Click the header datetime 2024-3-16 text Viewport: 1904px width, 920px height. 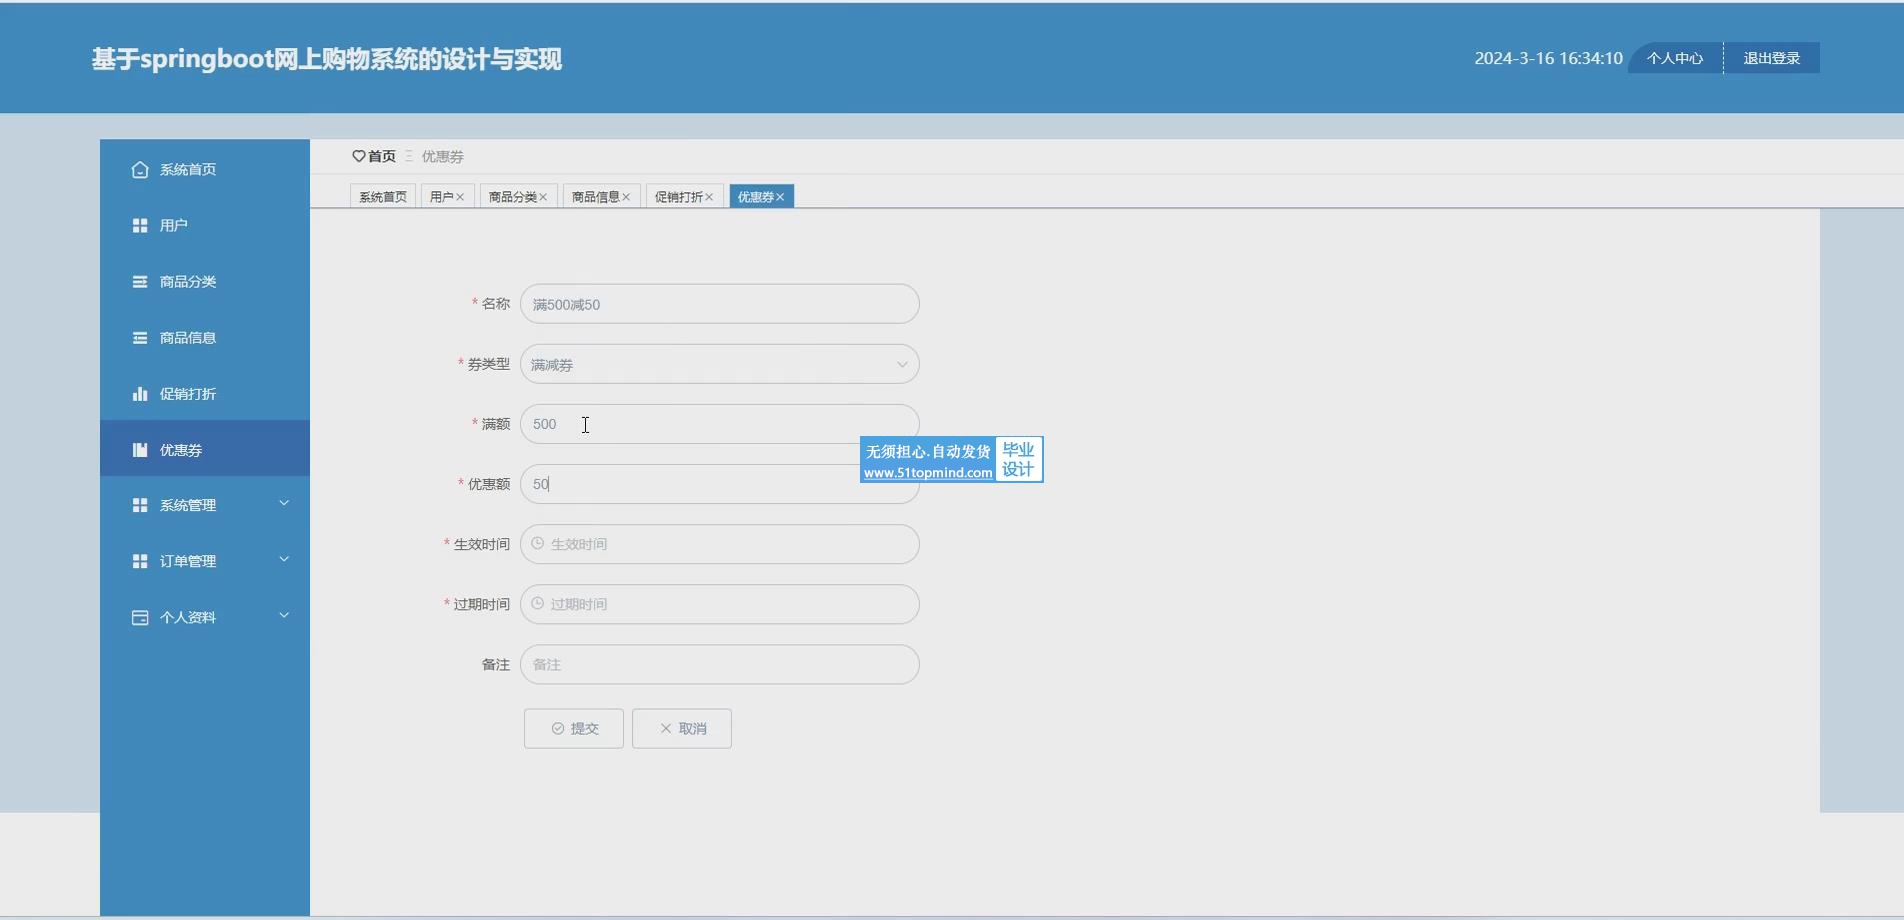[1548, 58]
